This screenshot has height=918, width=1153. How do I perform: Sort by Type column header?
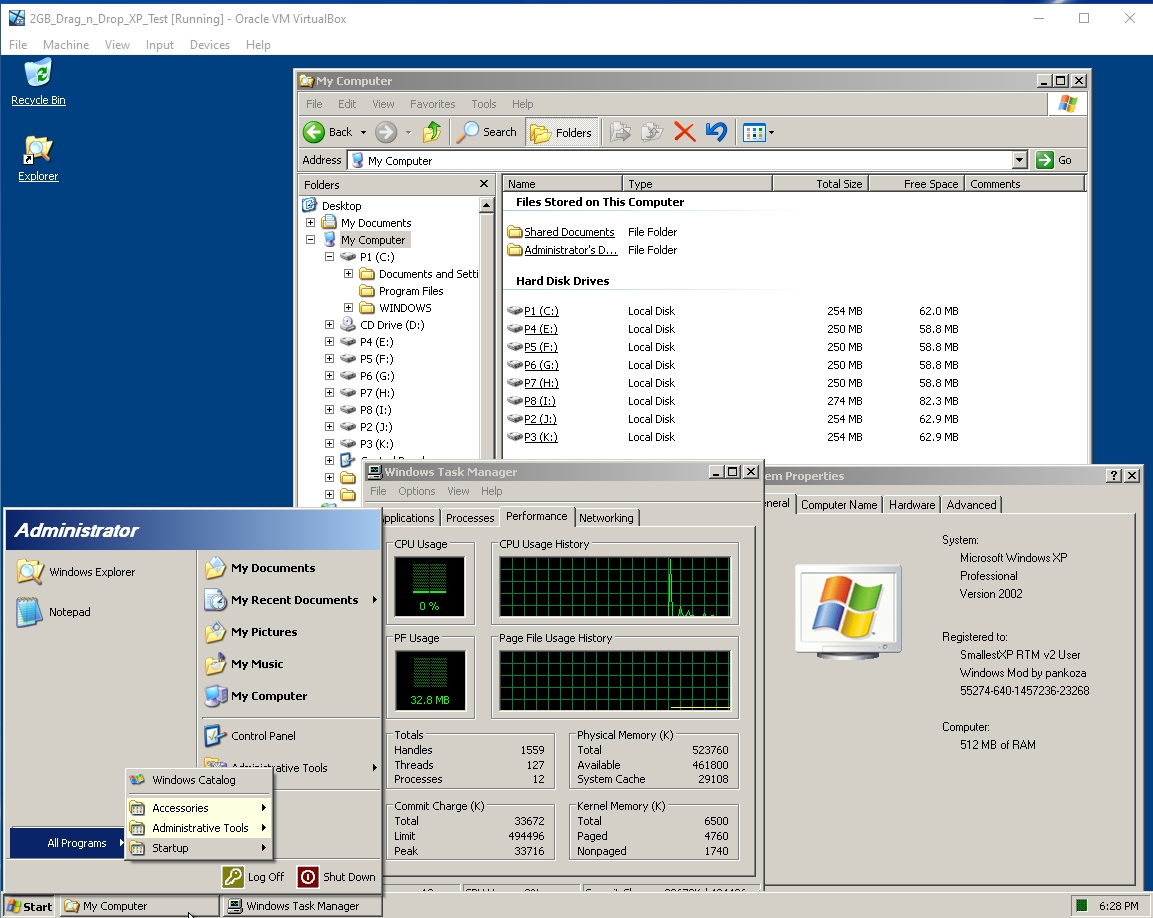pyautogui.click(x=697, y=184)
